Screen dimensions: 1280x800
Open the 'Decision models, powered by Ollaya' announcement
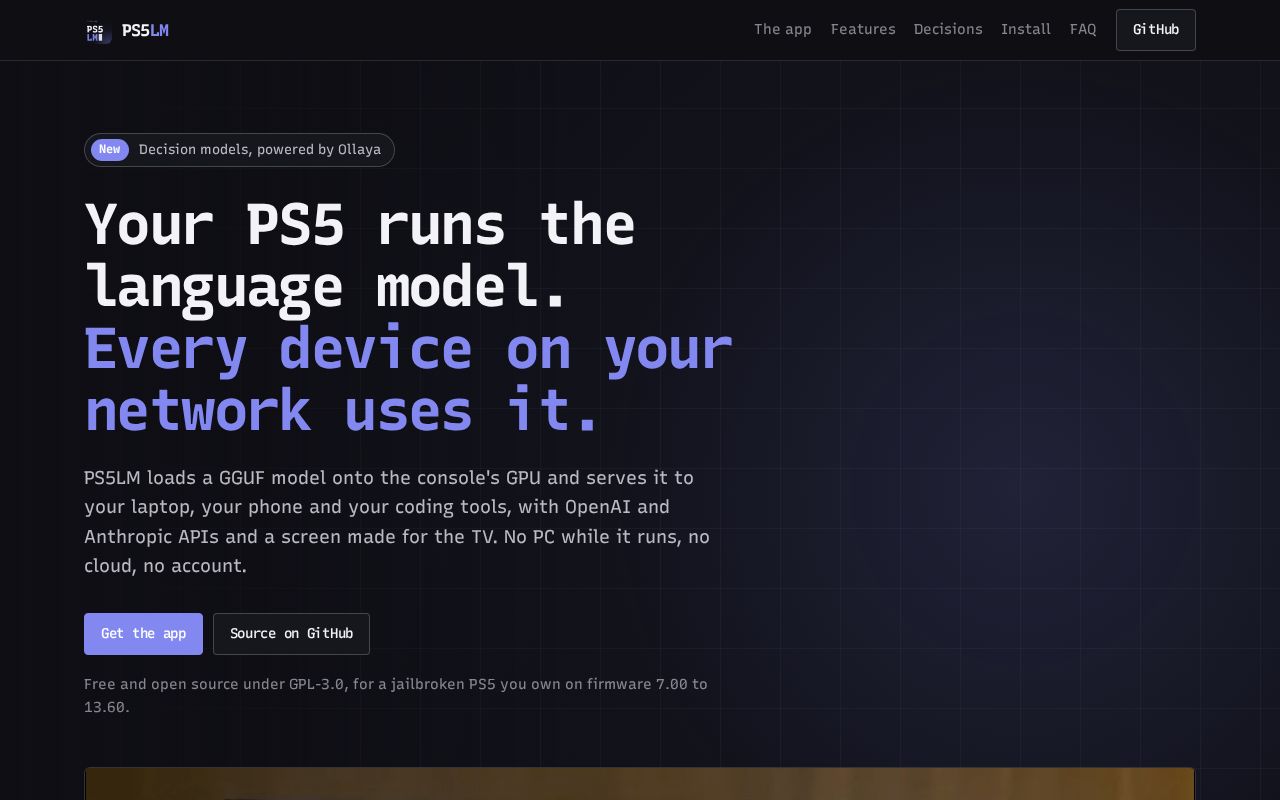coord(240,150)
